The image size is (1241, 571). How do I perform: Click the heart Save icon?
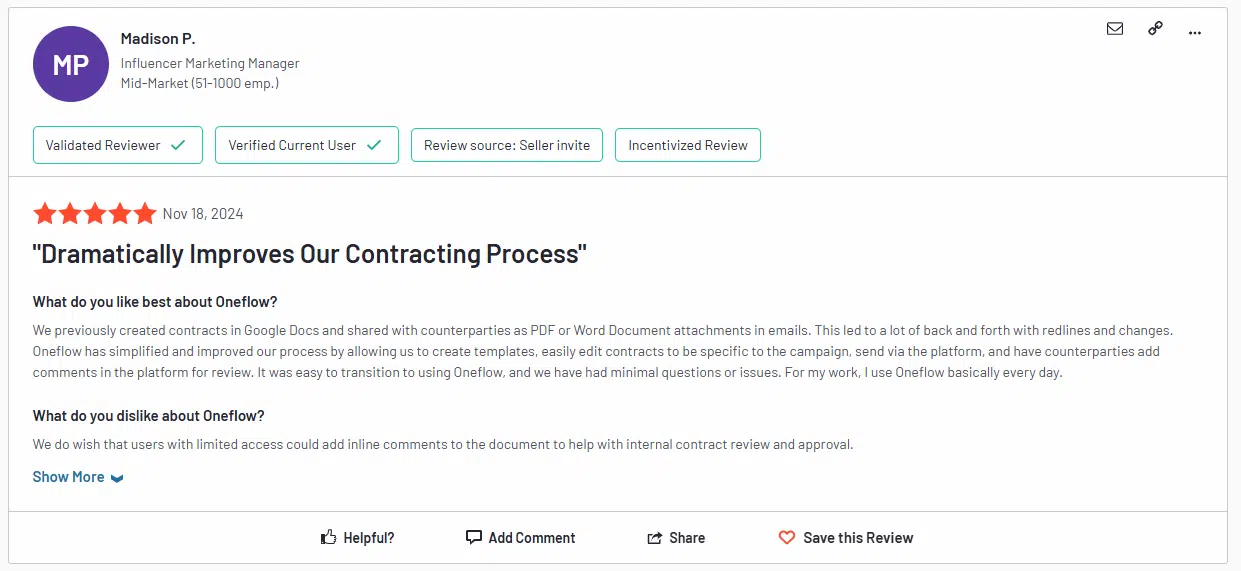(x=787, y=538)
